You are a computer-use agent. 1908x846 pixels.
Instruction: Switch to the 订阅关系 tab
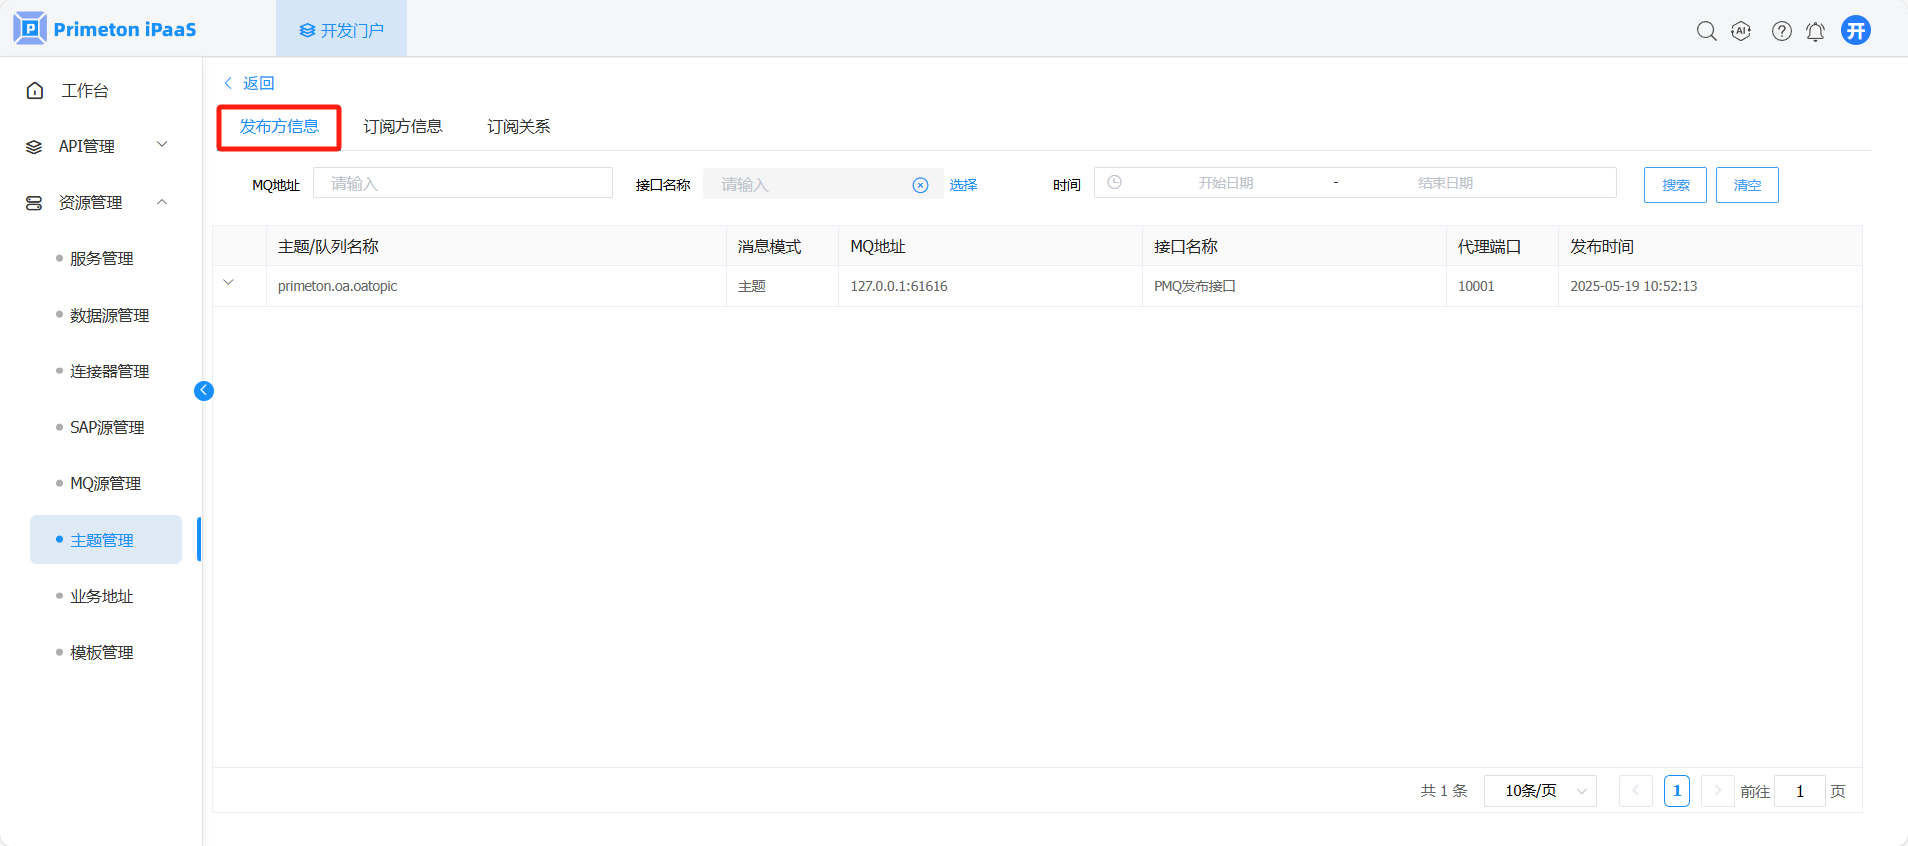(518, 127)
